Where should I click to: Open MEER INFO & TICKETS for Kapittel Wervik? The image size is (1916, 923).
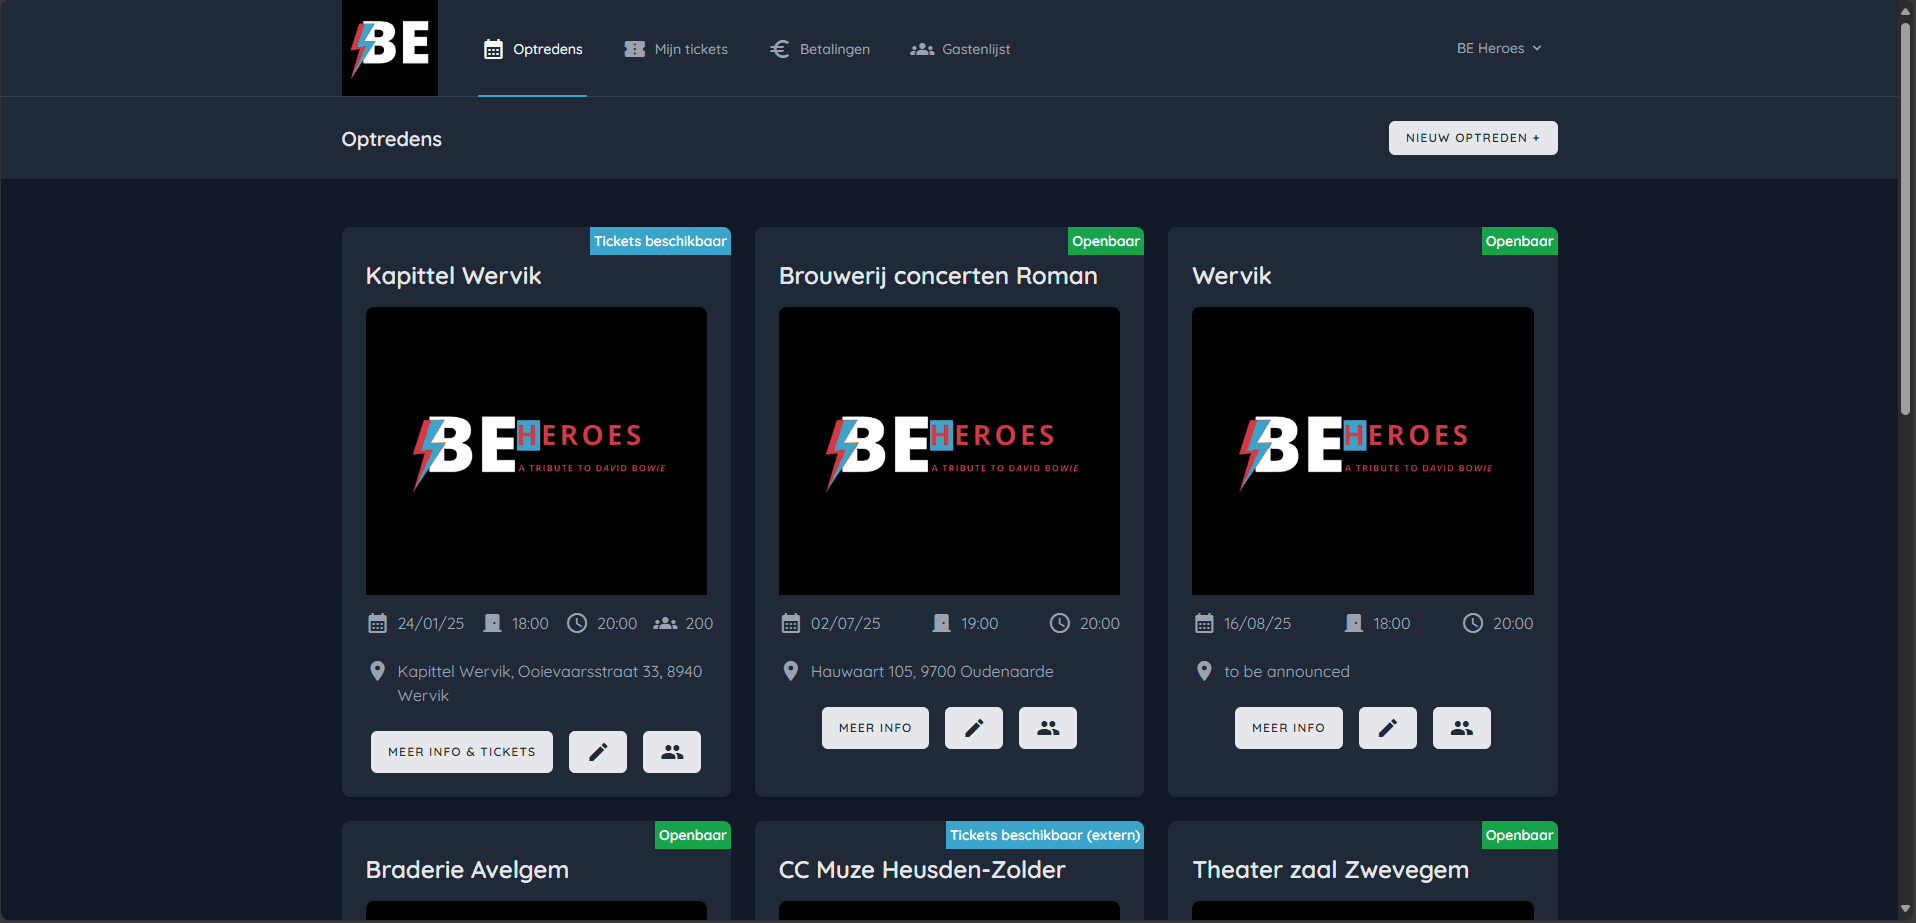point(461,751)
